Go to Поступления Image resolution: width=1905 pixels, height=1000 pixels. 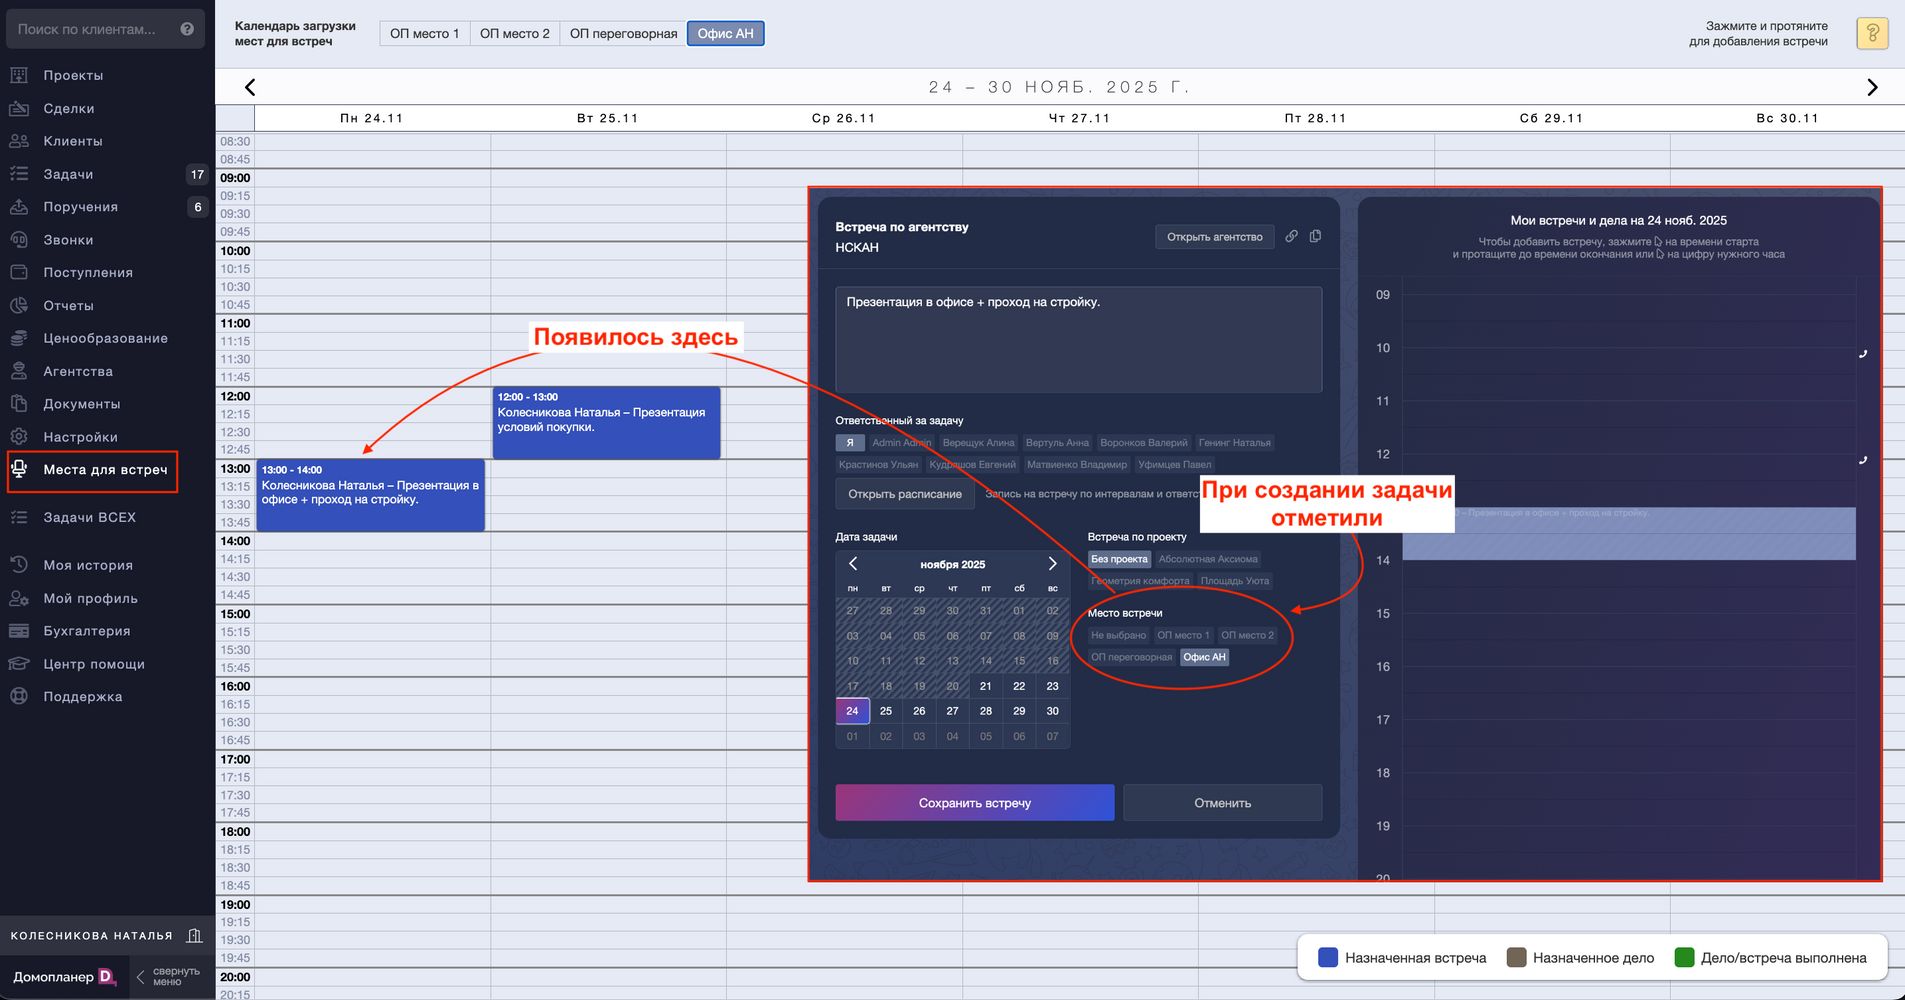point(87,272)
